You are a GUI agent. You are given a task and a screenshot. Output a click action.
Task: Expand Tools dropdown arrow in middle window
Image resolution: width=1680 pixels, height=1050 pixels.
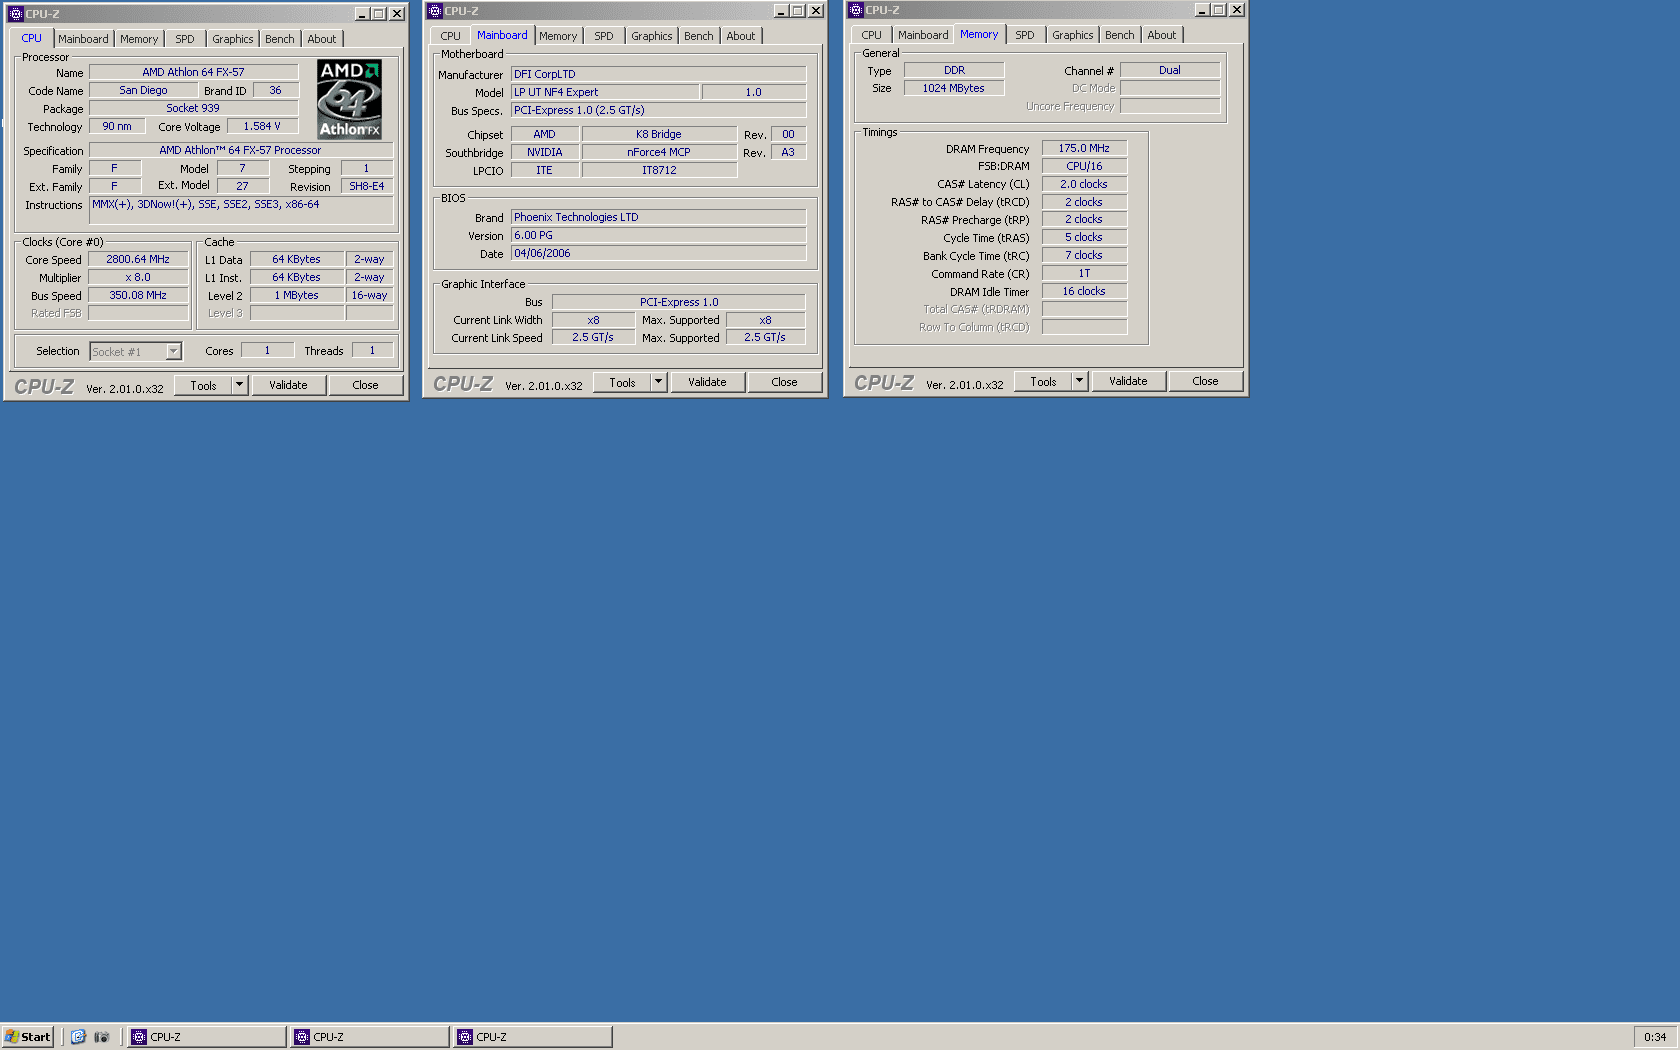tap(658, 382)
